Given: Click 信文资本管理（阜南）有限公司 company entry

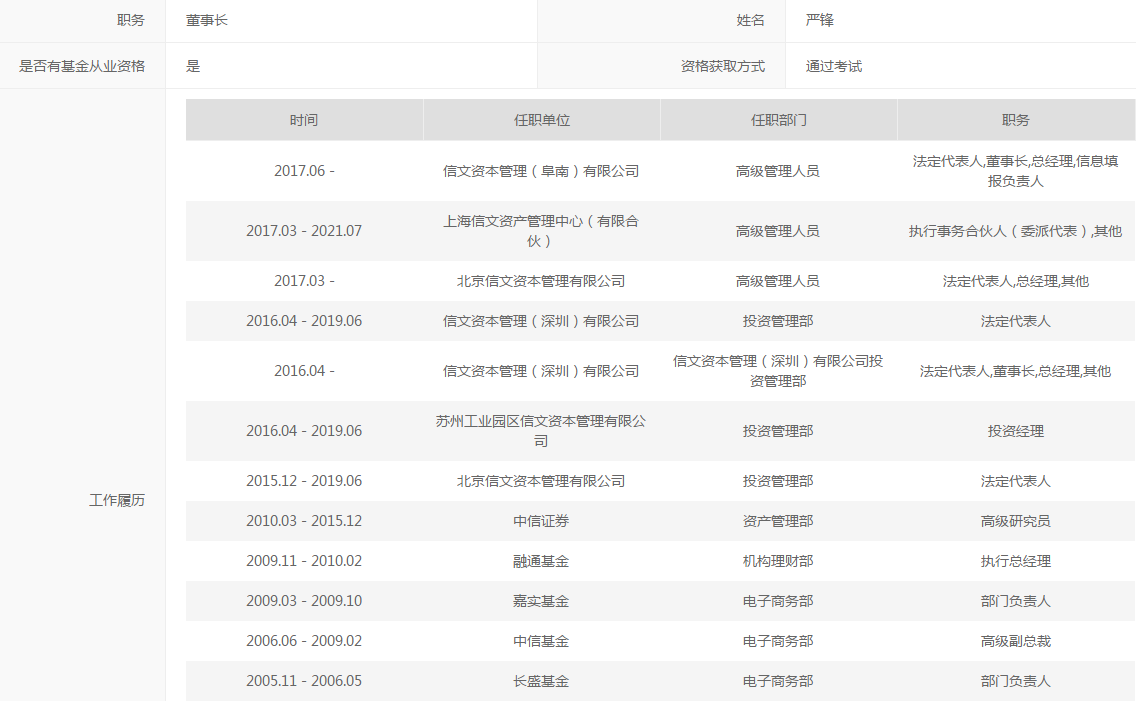Looking at the screenshot, I should coord(541,171).
